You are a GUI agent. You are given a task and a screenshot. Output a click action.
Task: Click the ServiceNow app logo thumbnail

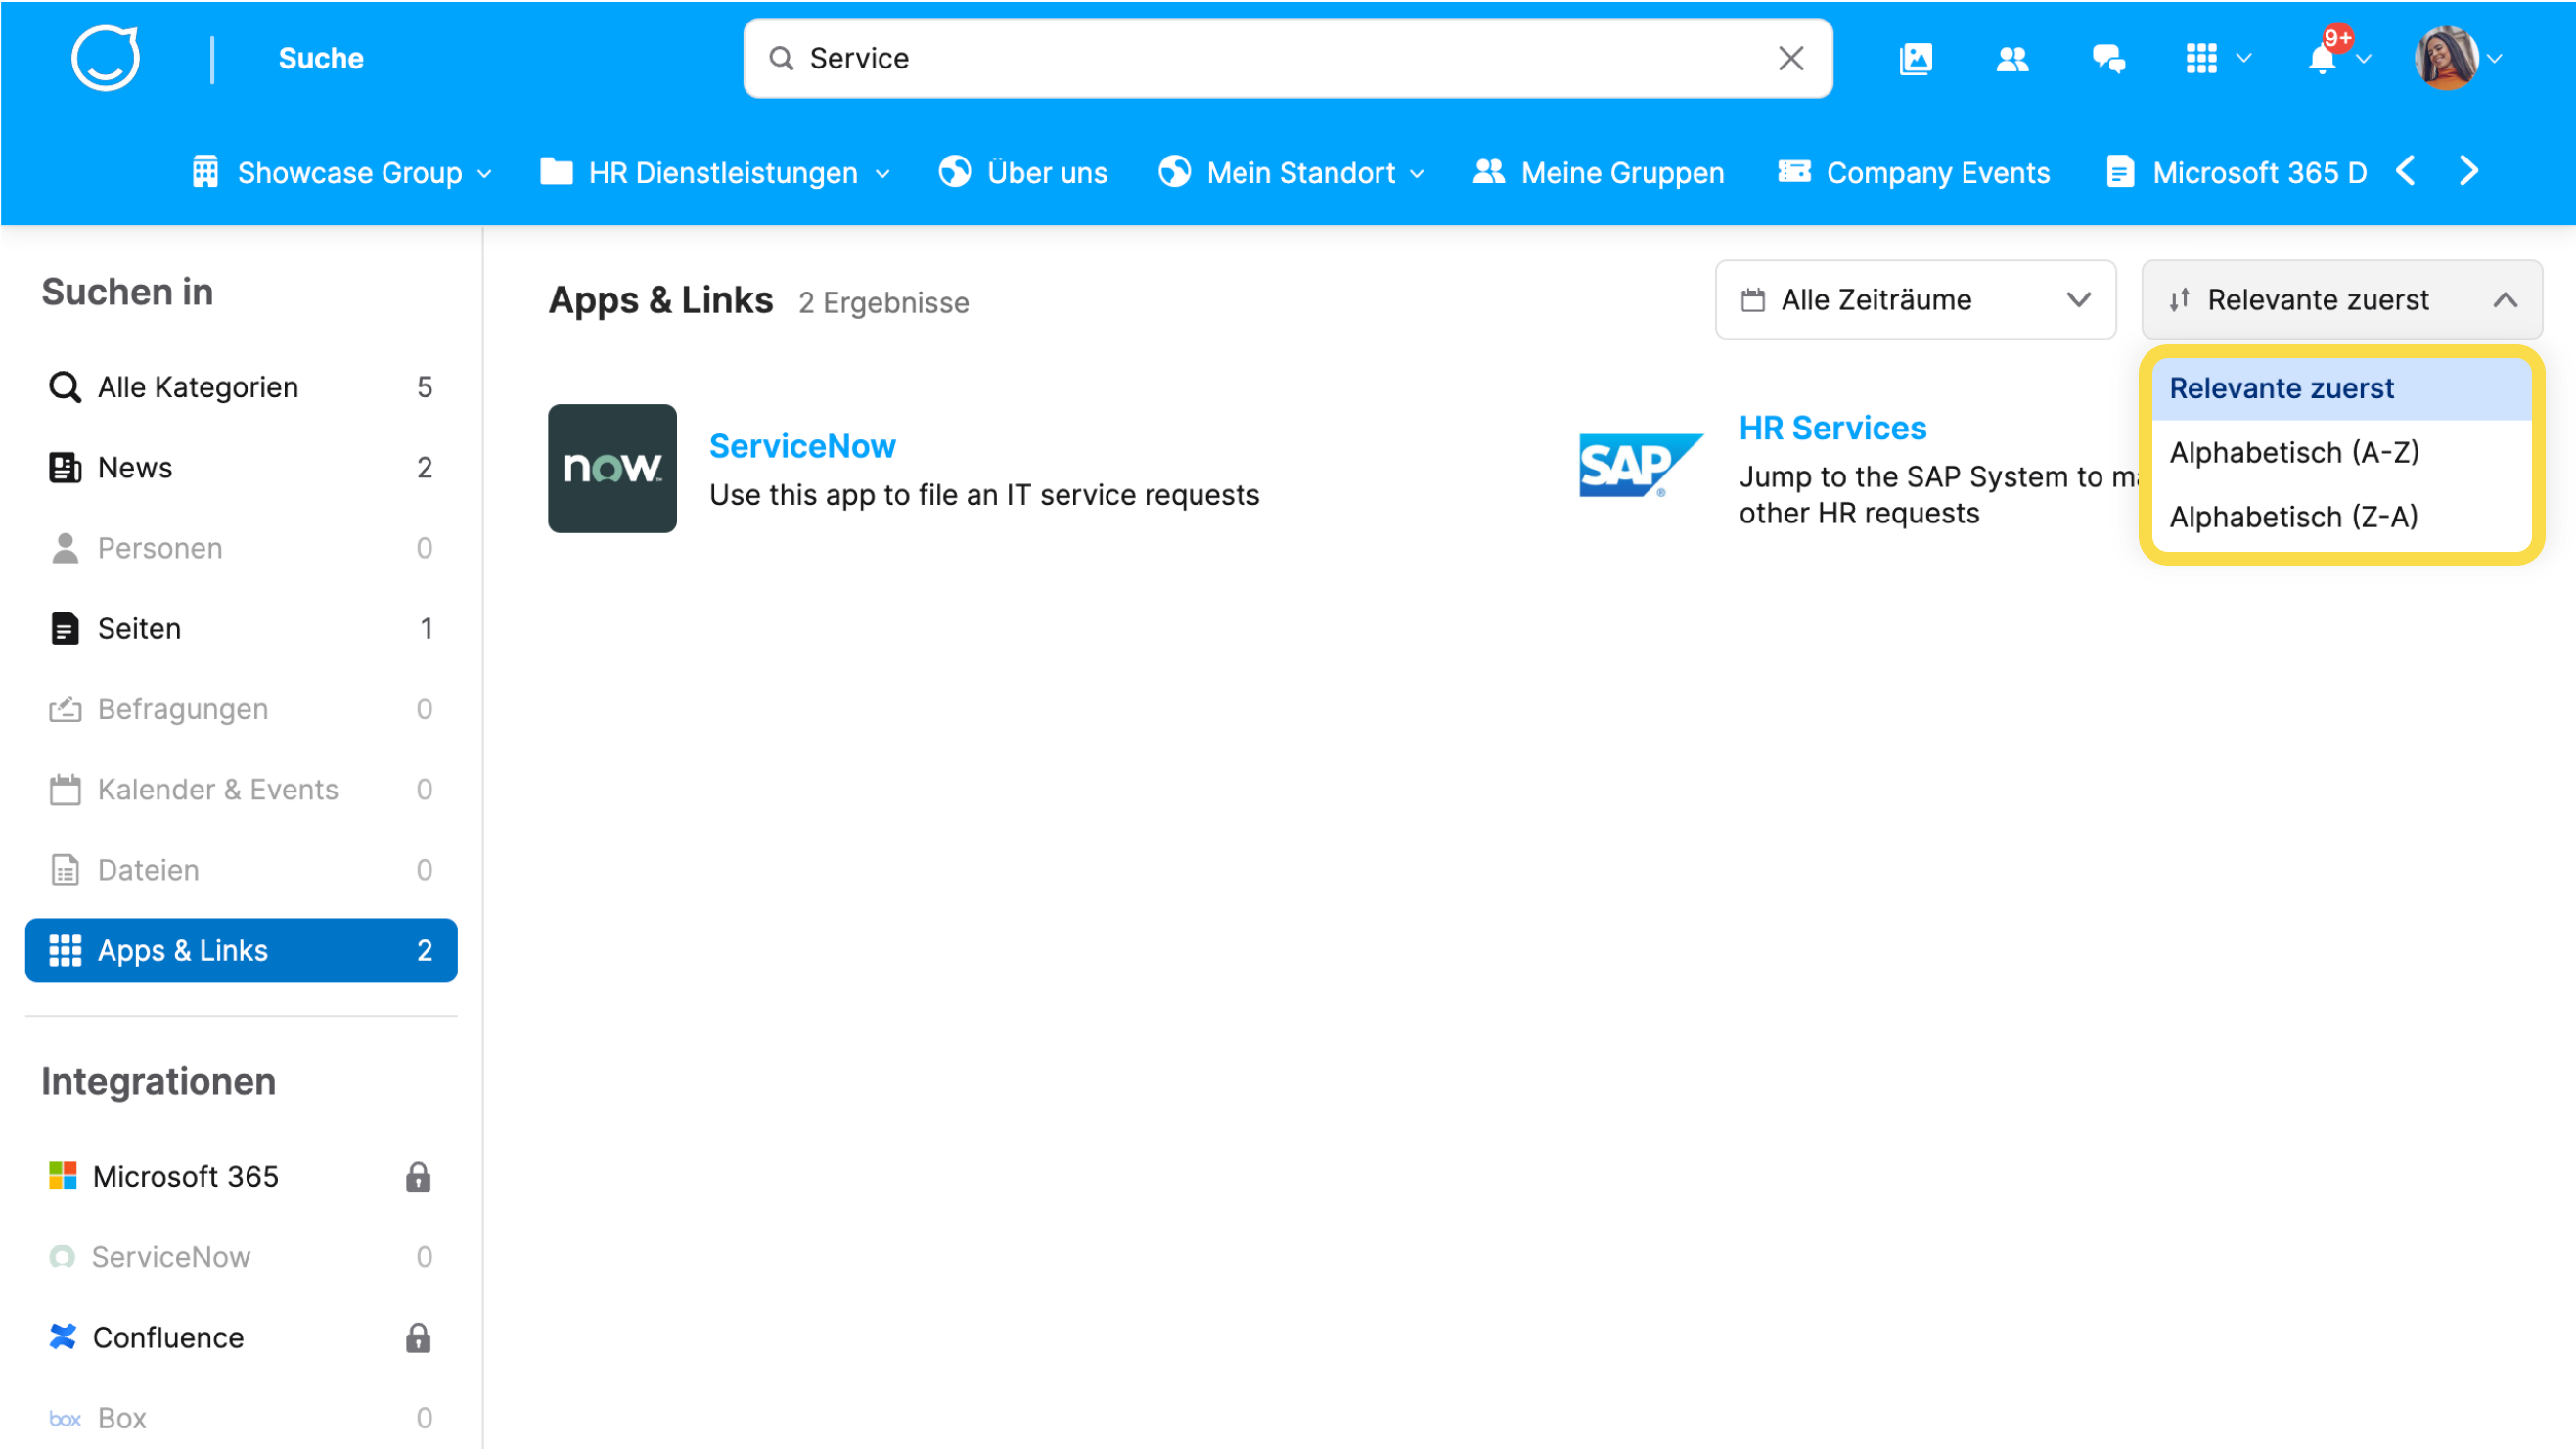point(612,468)
